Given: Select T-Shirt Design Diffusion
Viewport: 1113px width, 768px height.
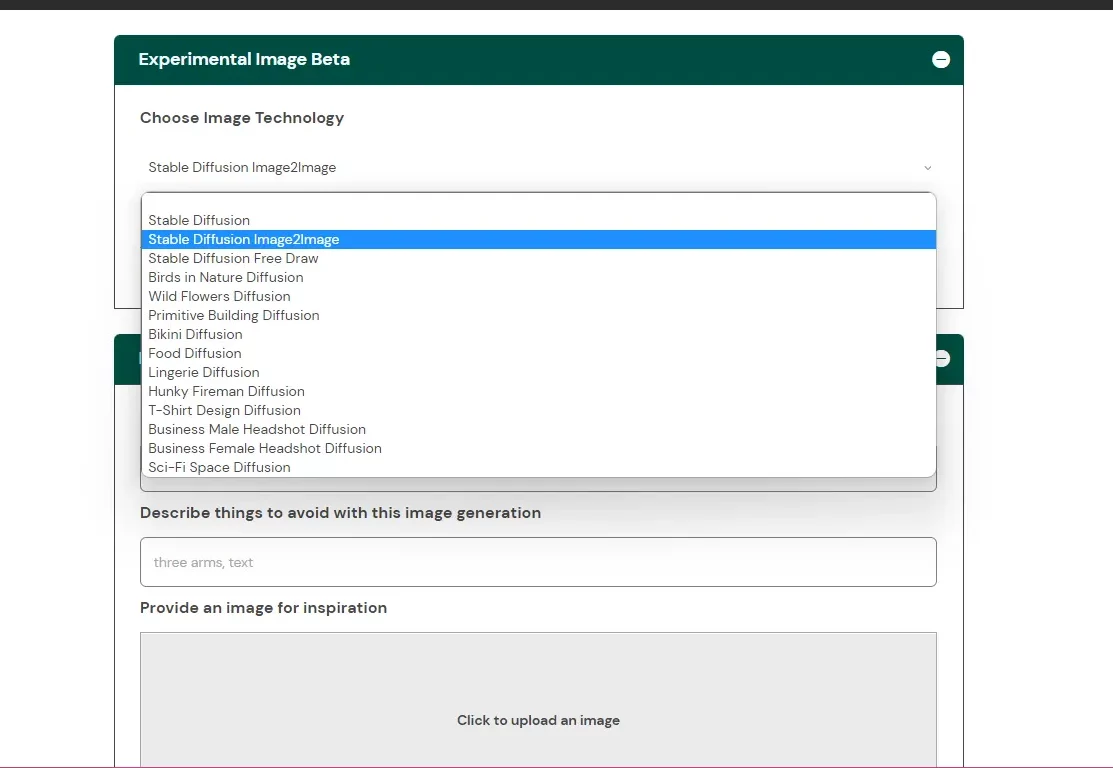Looking at the screenshot, I should (224, 410).
